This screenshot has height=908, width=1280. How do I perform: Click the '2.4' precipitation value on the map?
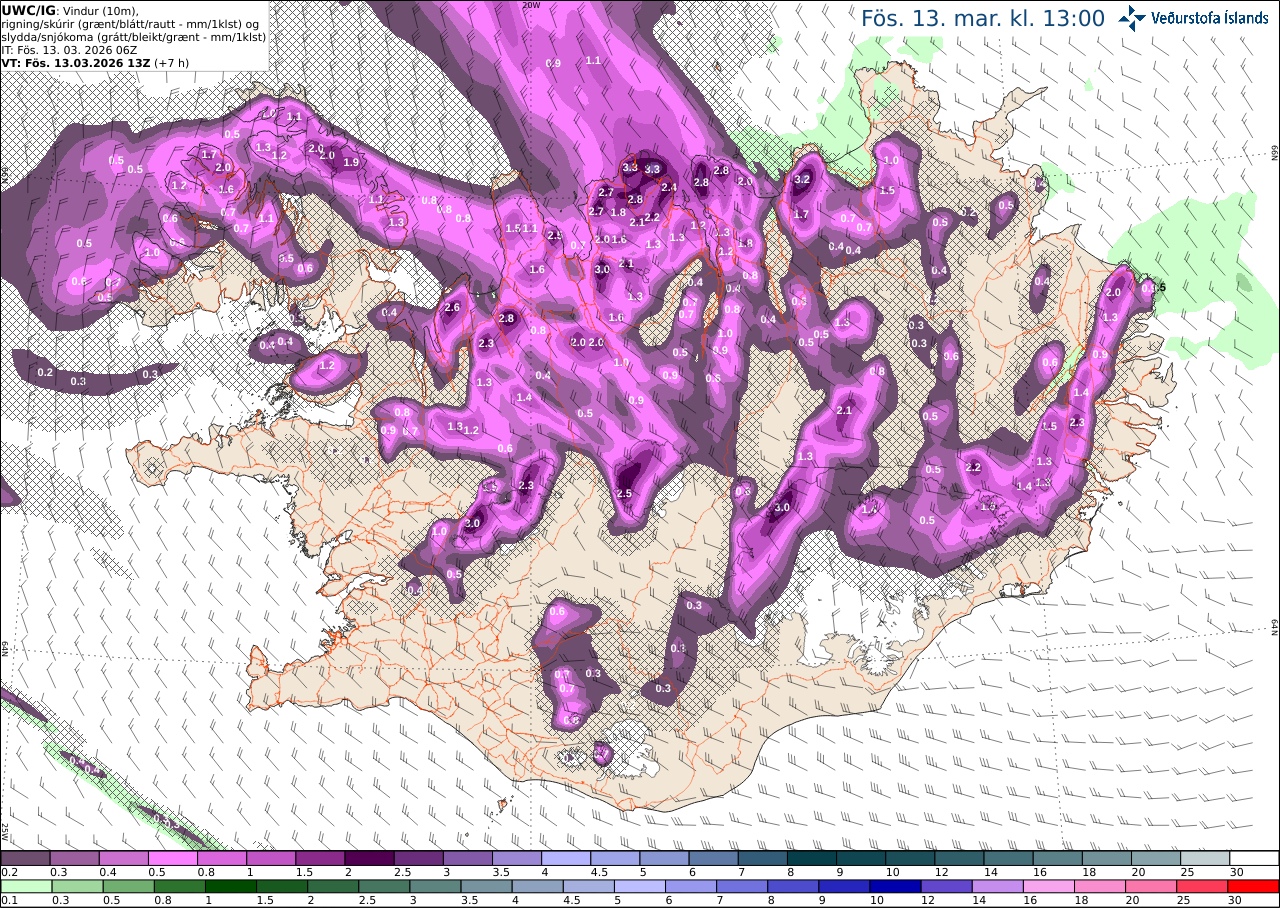(669, 187)
